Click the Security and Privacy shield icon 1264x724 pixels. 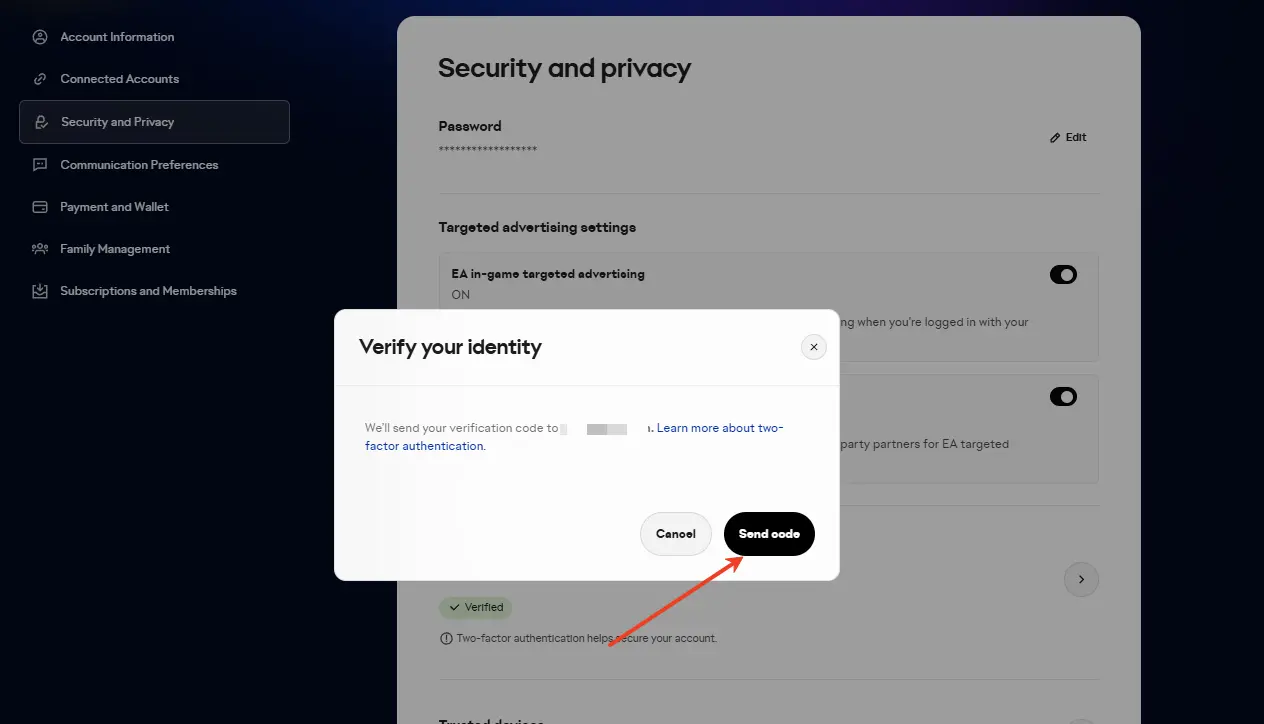41,122
